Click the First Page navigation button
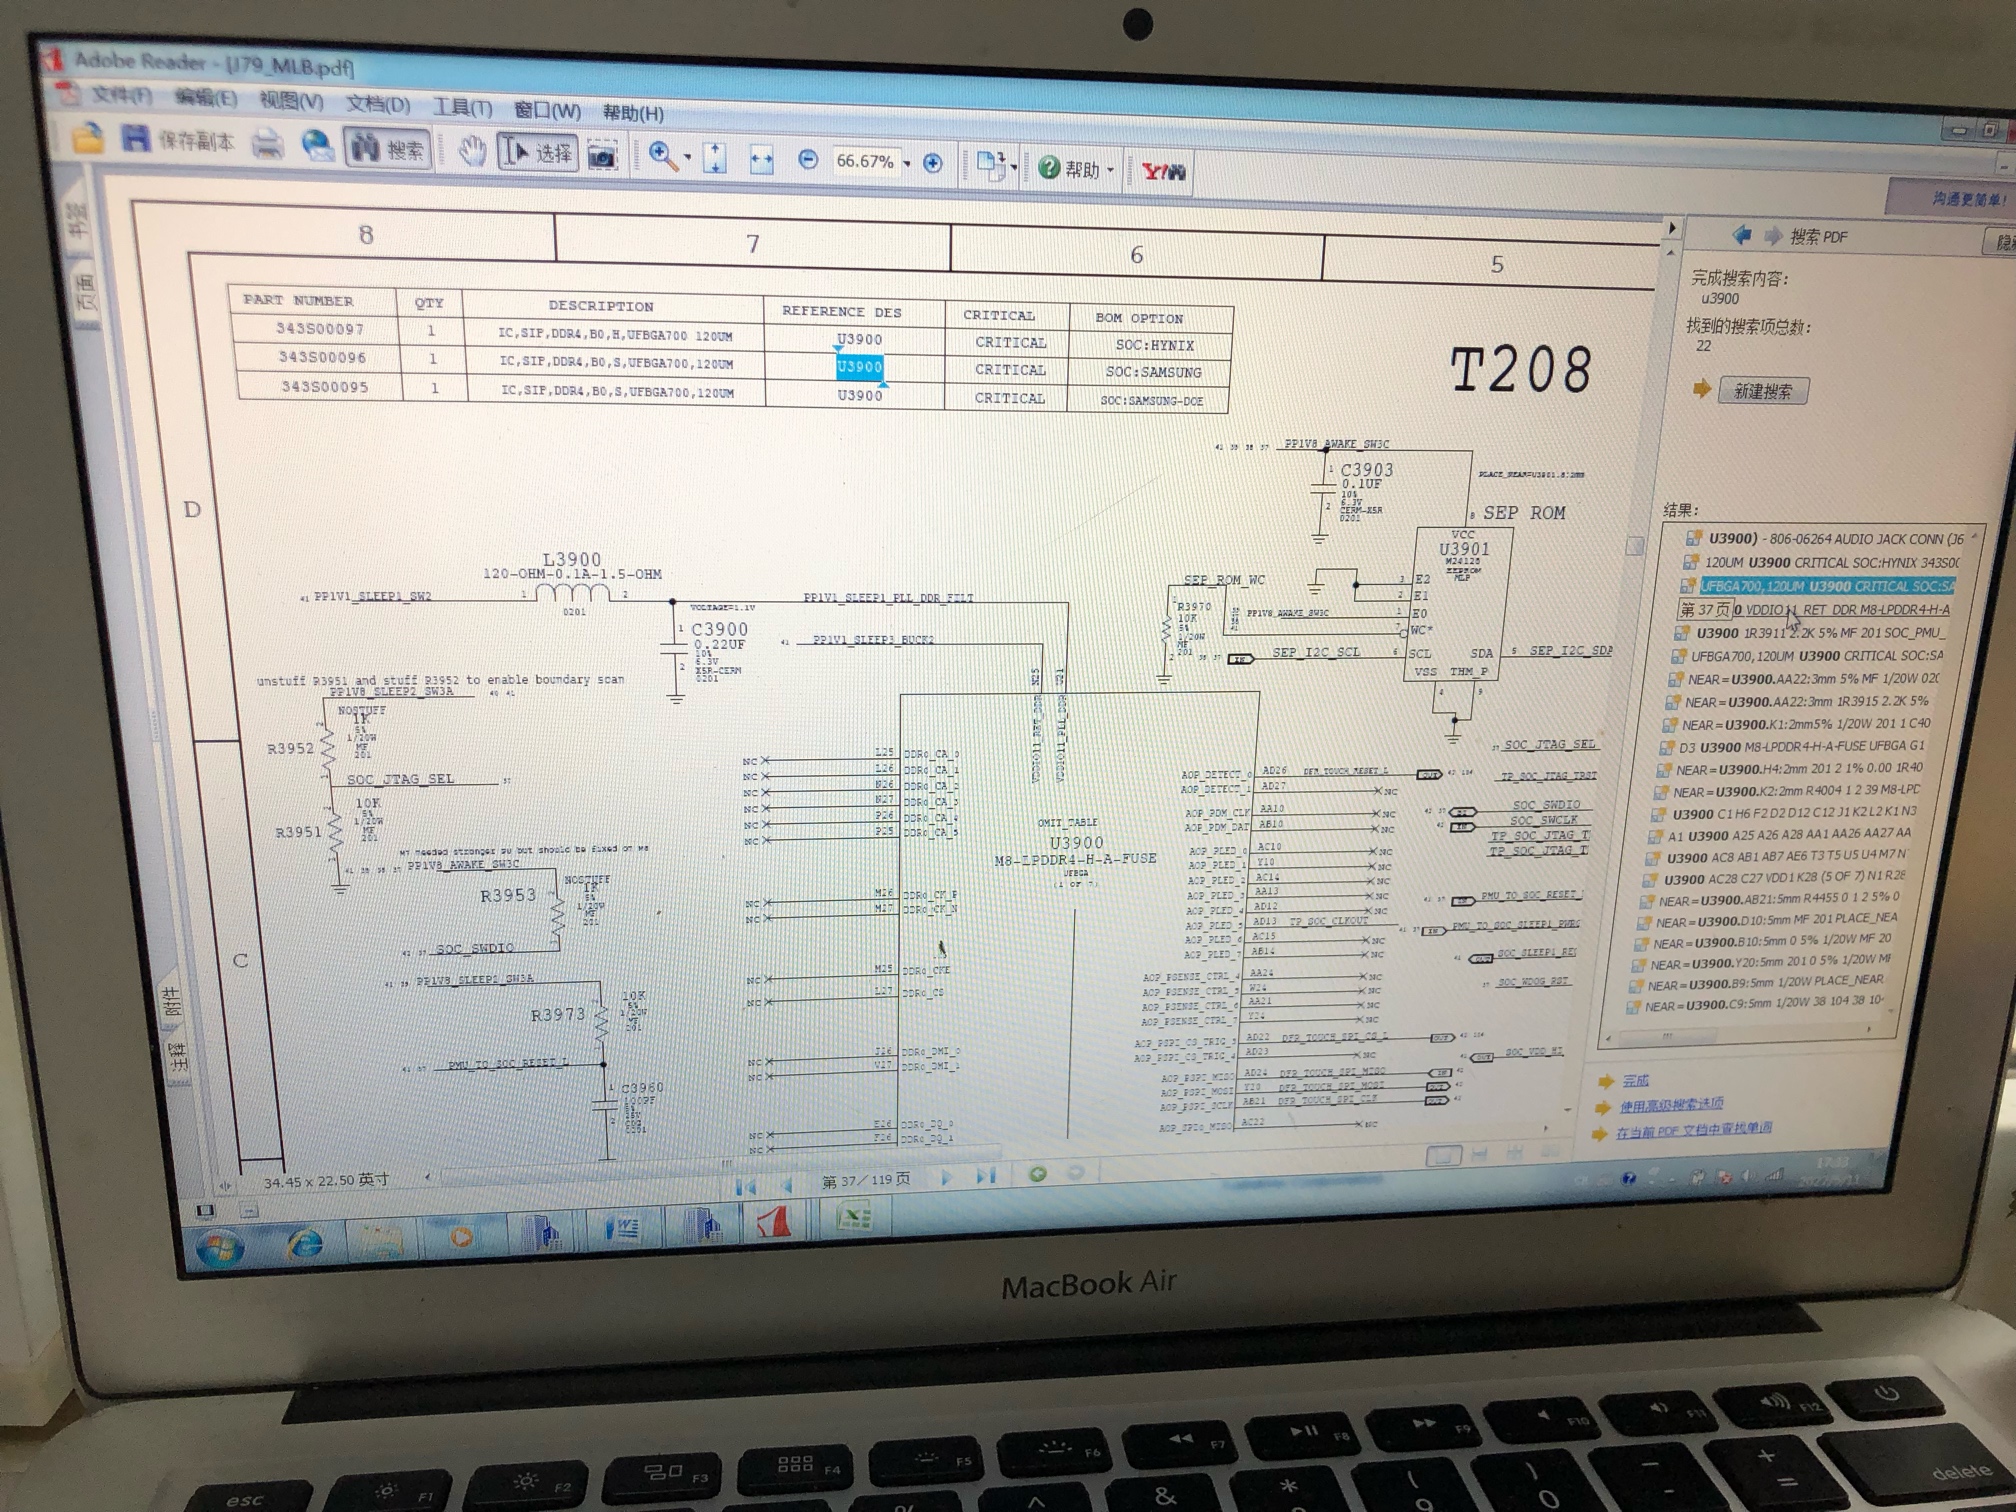 (x=746, y=1186)
